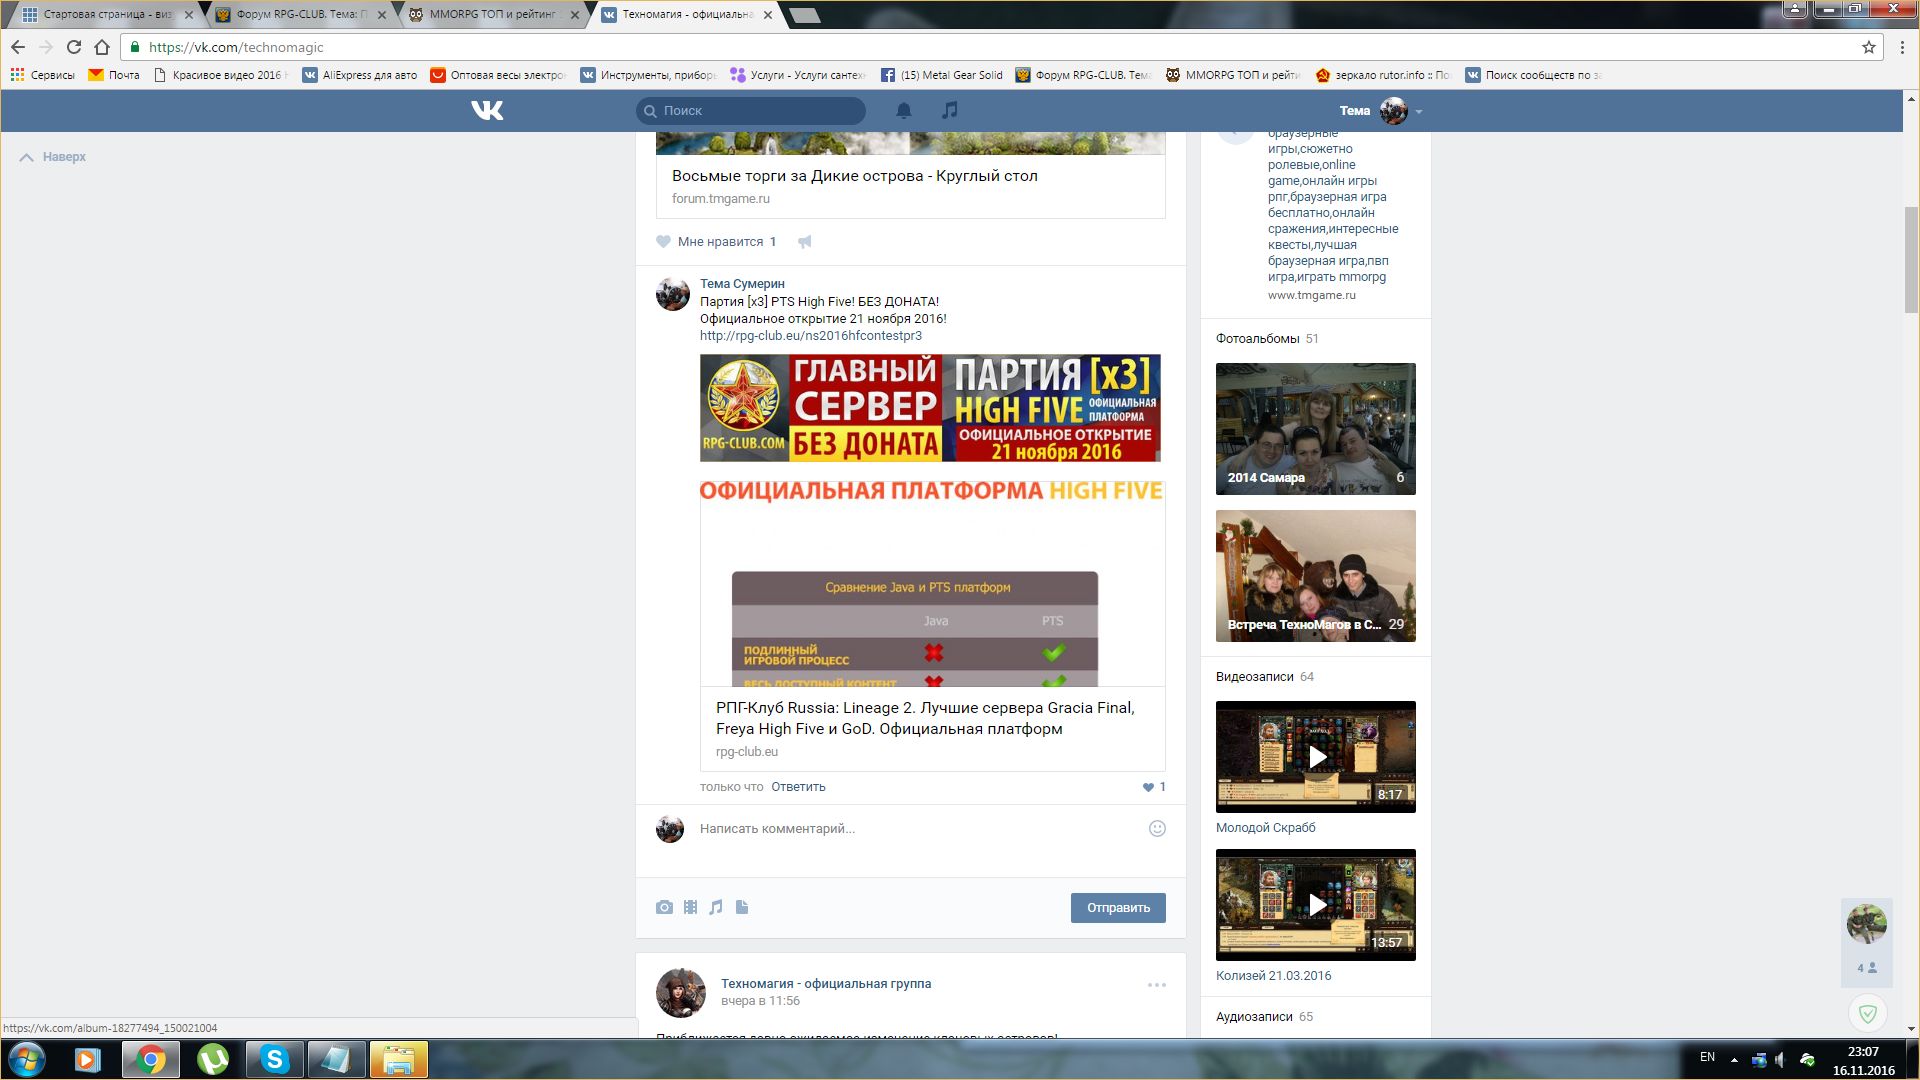The width and height of the screenshot is (1920, 1080).
Task: Click the Написать комментарий input field
Action: coord(920,829)
